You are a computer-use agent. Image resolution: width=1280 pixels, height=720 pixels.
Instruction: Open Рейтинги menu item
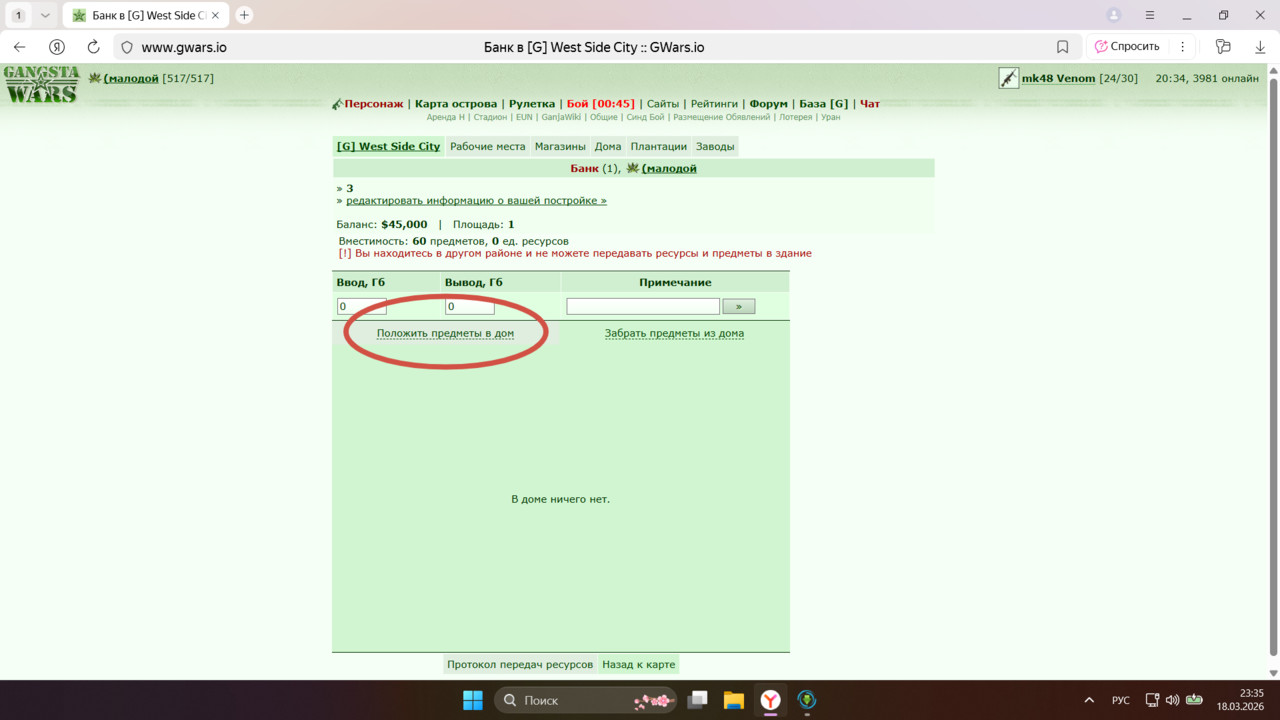(714, 104)
